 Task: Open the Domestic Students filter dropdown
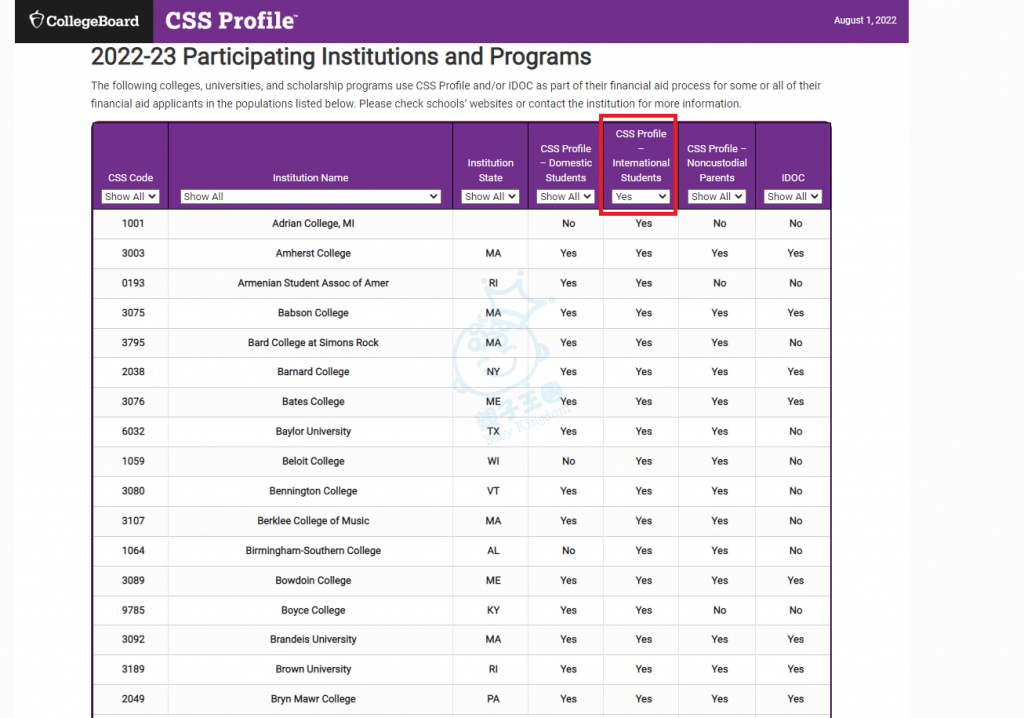(x=566, y=196)
